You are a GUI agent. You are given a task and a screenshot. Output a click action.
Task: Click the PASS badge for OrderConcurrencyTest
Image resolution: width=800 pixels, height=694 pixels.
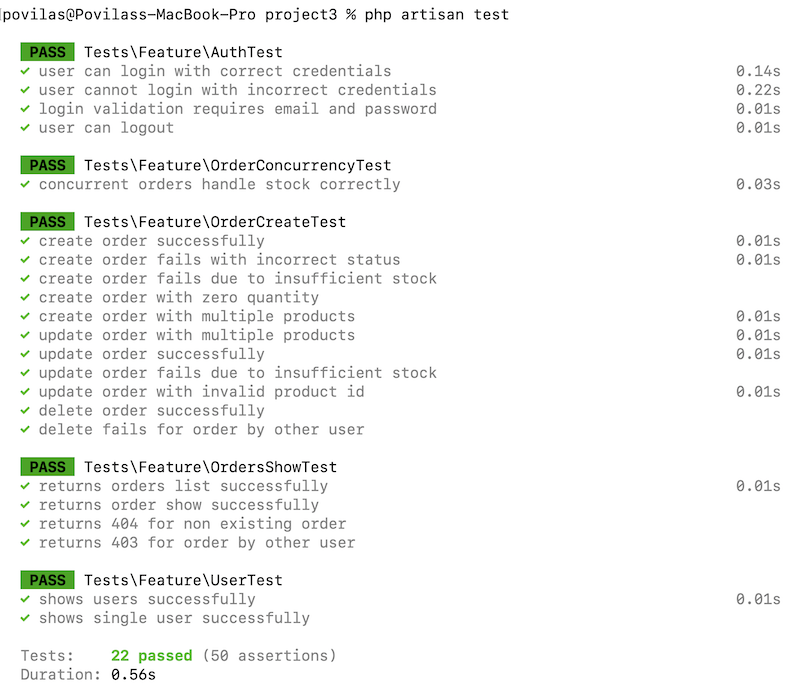pyautogui.click(x=47, y=166)
